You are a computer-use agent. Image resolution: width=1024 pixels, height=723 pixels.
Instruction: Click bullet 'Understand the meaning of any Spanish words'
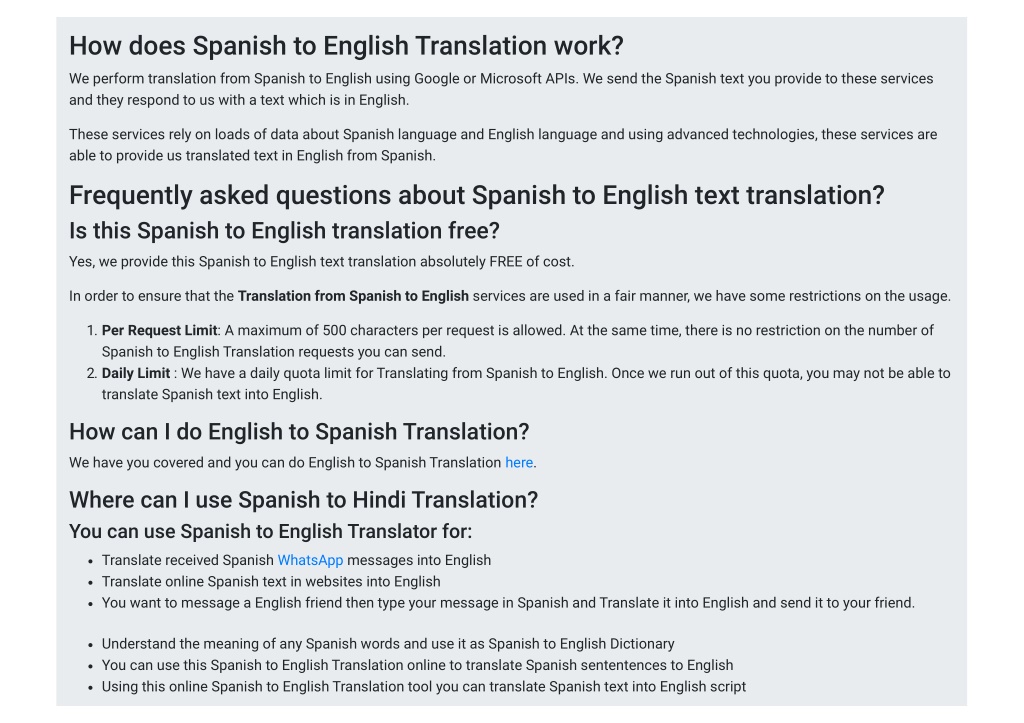pyautogui.click(x=388, y=644)
